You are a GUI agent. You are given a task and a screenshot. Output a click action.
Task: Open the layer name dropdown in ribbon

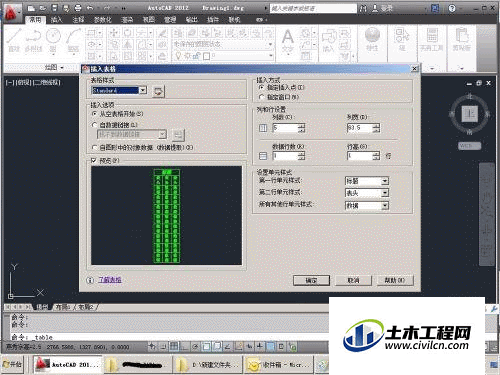pos(271,56)
